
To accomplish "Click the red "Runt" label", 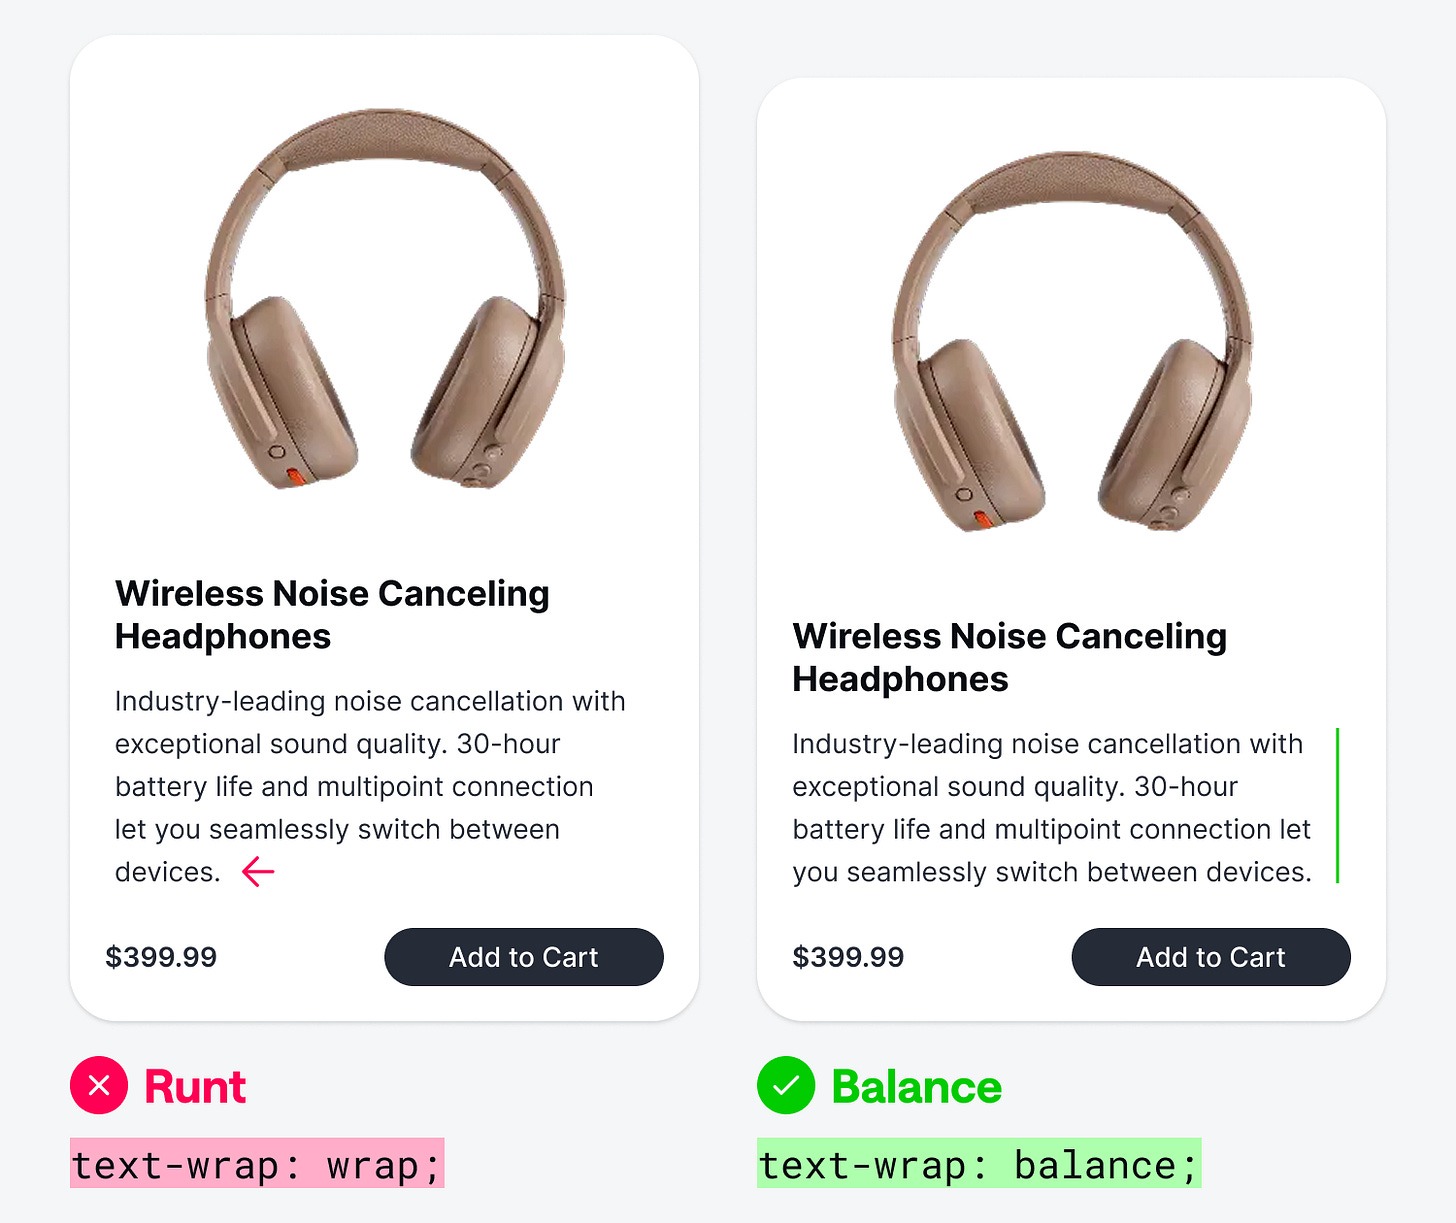I will point(195,1087).
